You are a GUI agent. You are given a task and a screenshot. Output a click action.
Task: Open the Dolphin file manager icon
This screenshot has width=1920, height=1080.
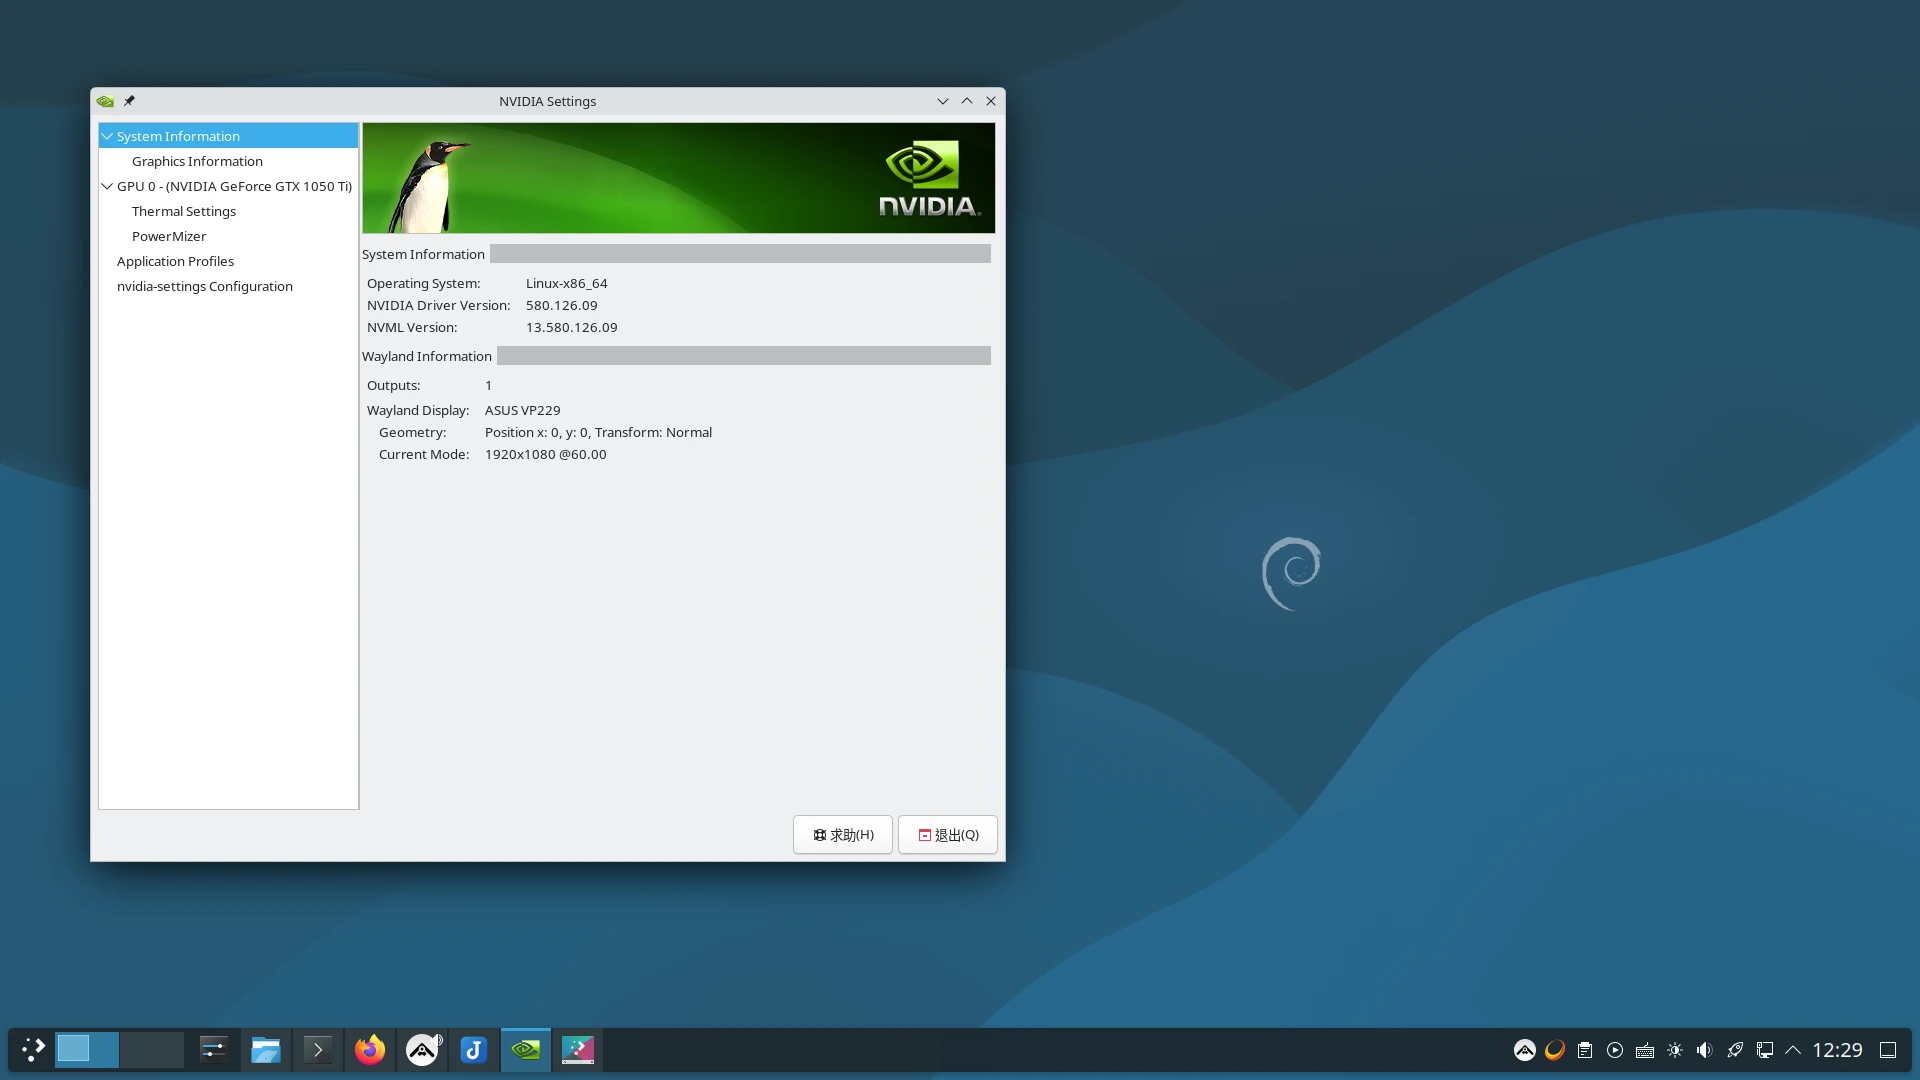click(265, 1050)
